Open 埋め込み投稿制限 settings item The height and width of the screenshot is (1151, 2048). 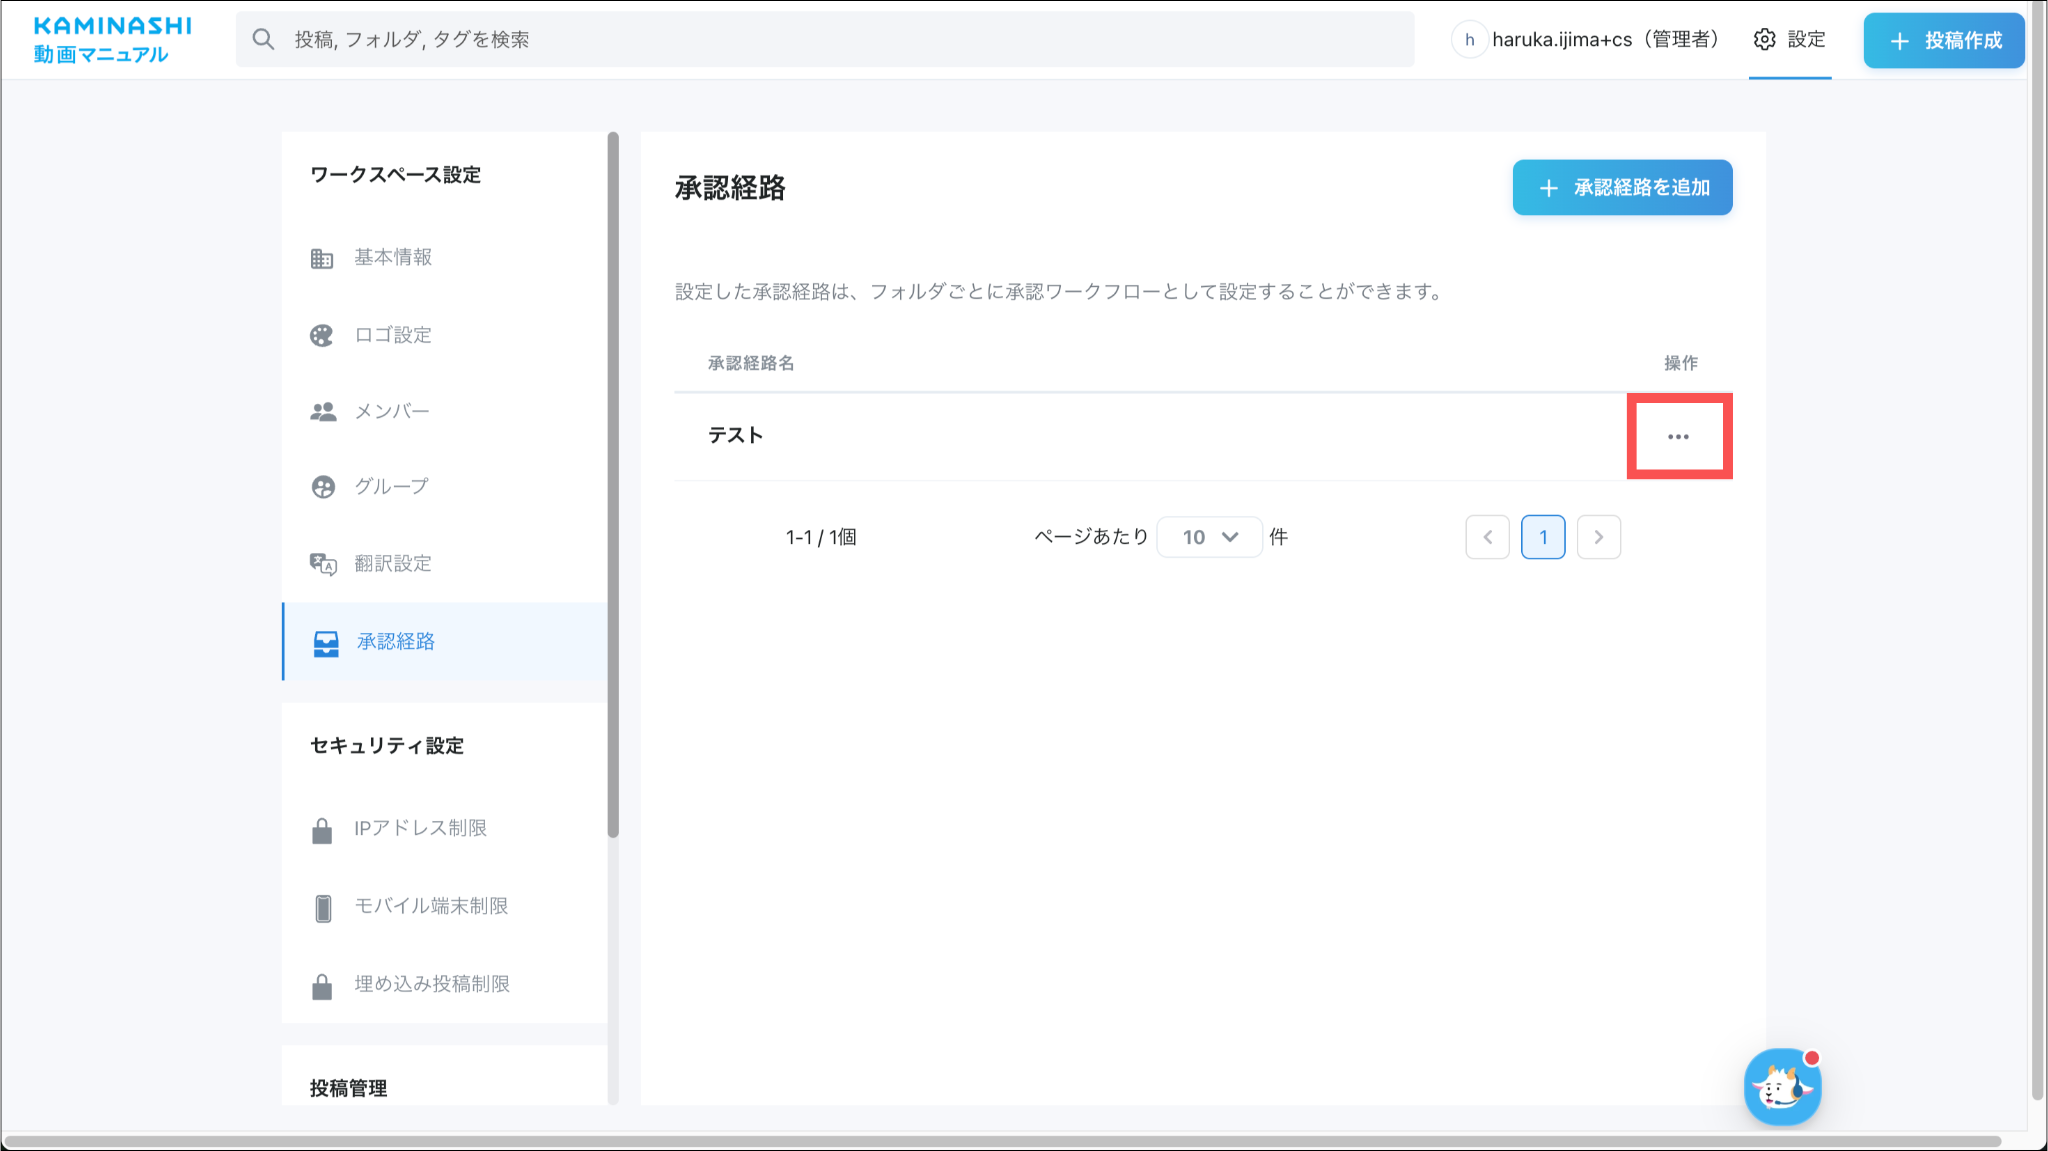tap(431, 984)
